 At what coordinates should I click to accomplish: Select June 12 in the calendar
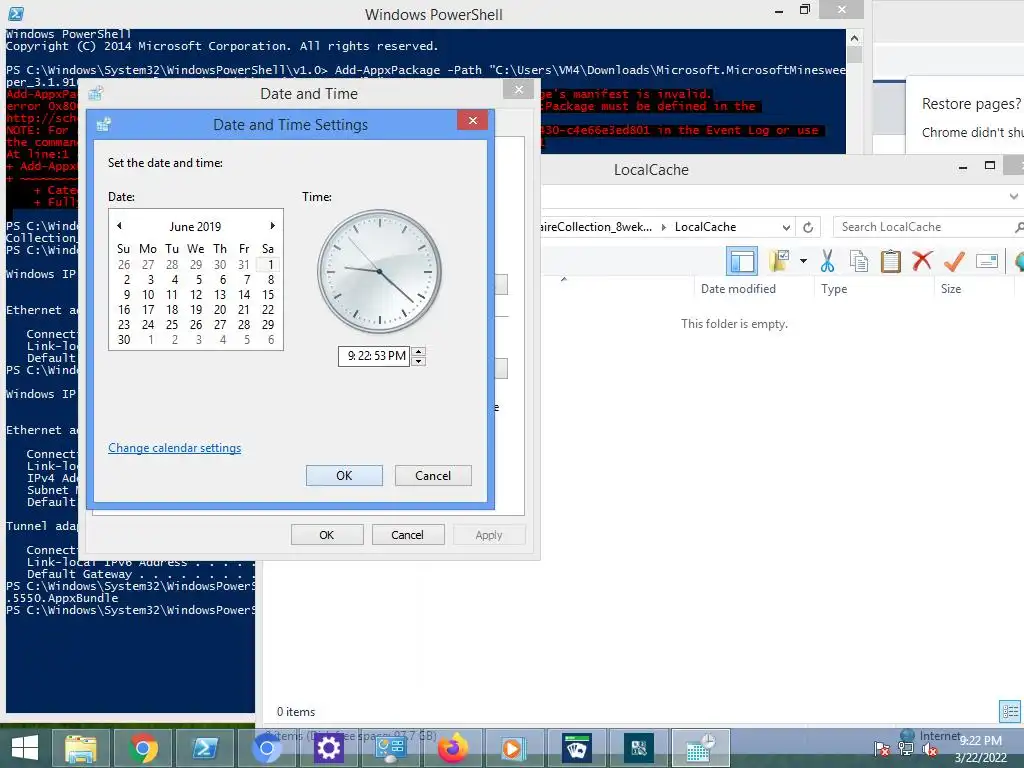pyautogui.click(x=196, y=295)
